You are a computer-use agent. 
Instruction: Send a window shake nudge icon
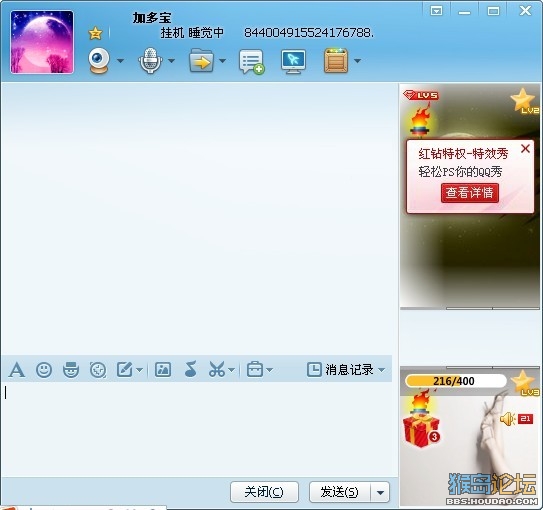98,370
